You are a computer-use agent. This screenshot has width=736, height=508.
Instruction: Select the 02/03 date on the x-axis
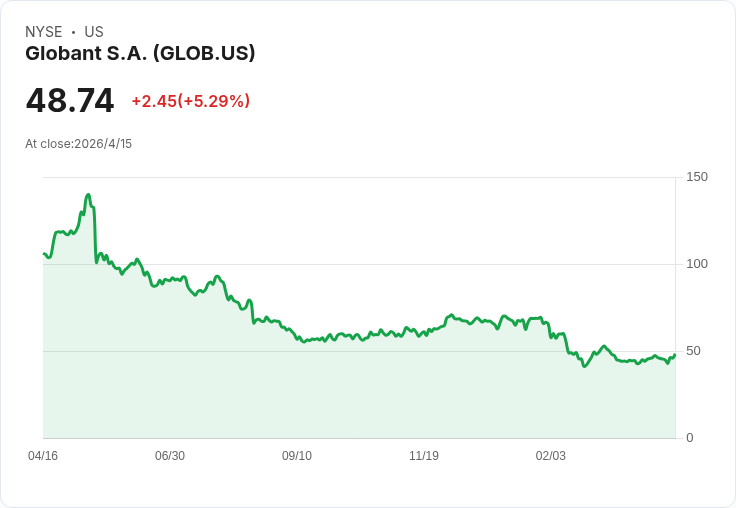point(551,456)
